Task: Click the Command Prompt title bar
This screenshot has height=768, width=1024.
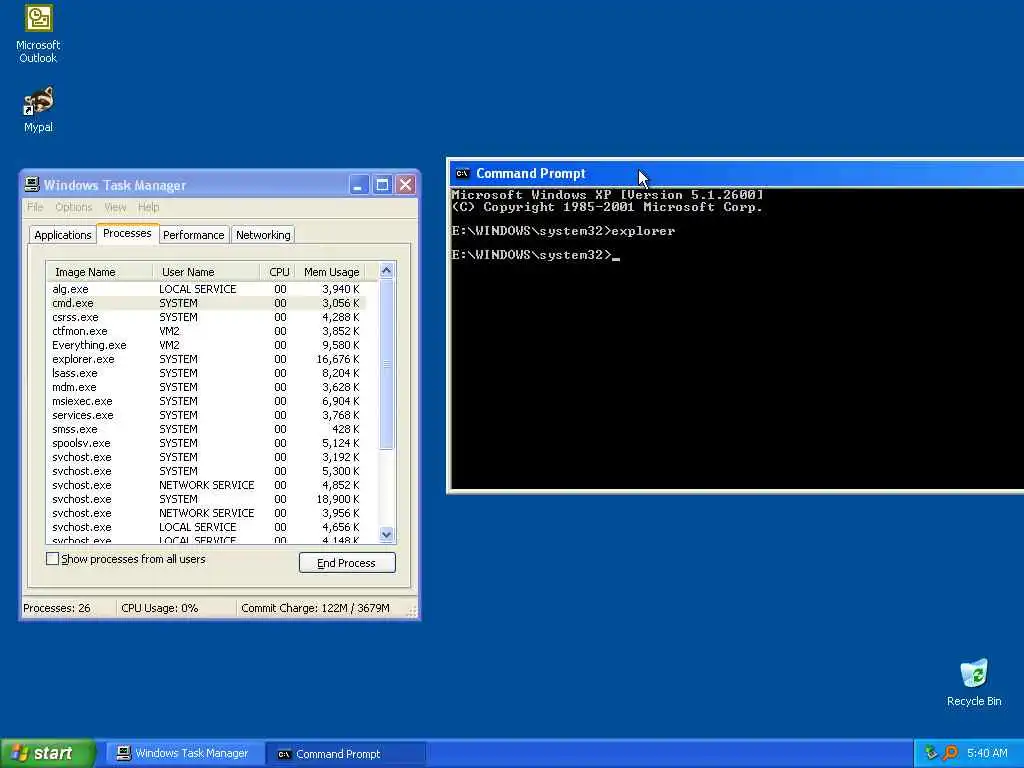Action: pos(737,174)
